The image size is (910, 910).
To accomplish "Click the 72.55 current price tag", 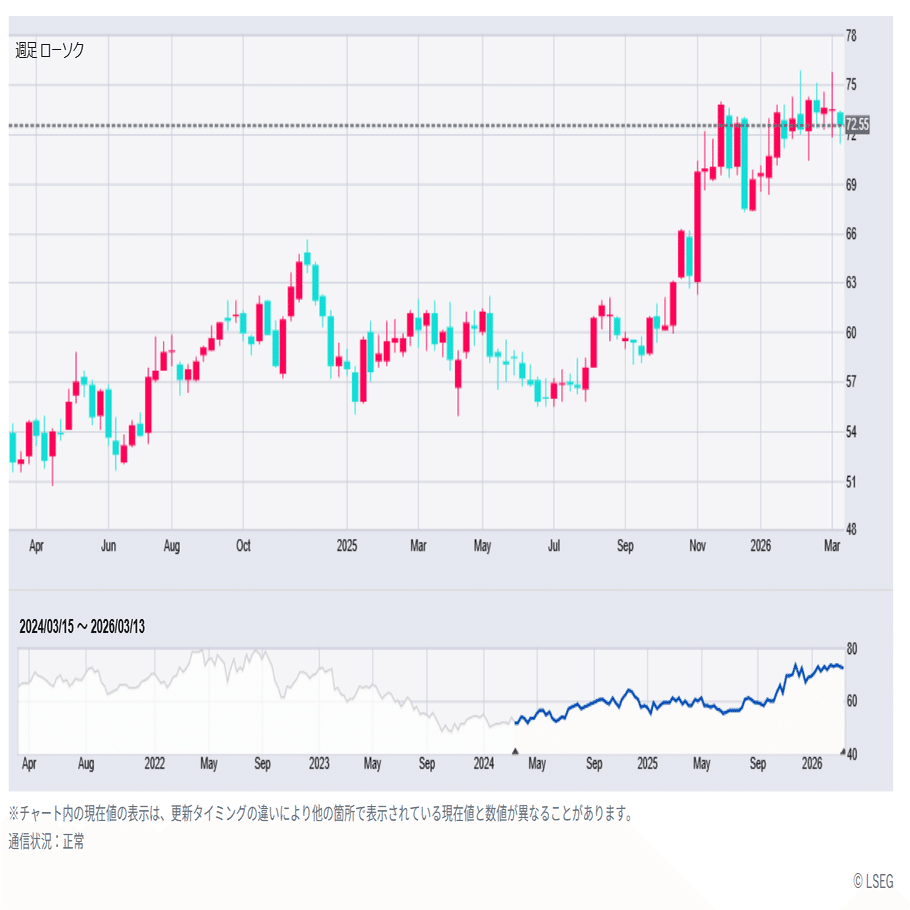I will point(857,125).
